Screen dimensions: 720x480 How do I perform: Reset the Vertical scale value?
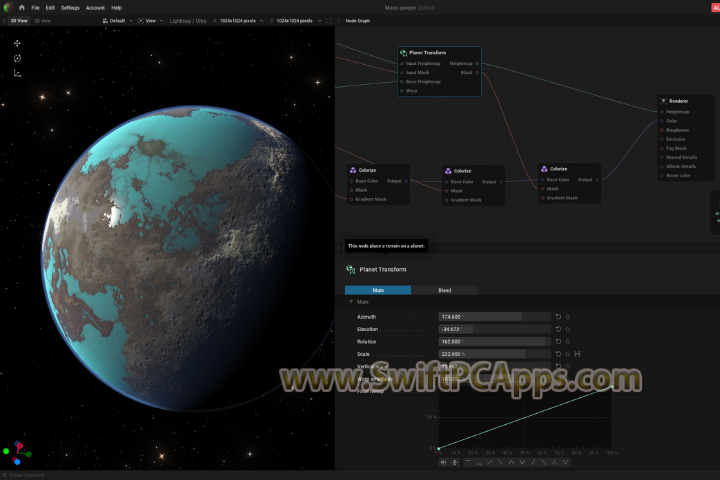(x=558, y=366)
